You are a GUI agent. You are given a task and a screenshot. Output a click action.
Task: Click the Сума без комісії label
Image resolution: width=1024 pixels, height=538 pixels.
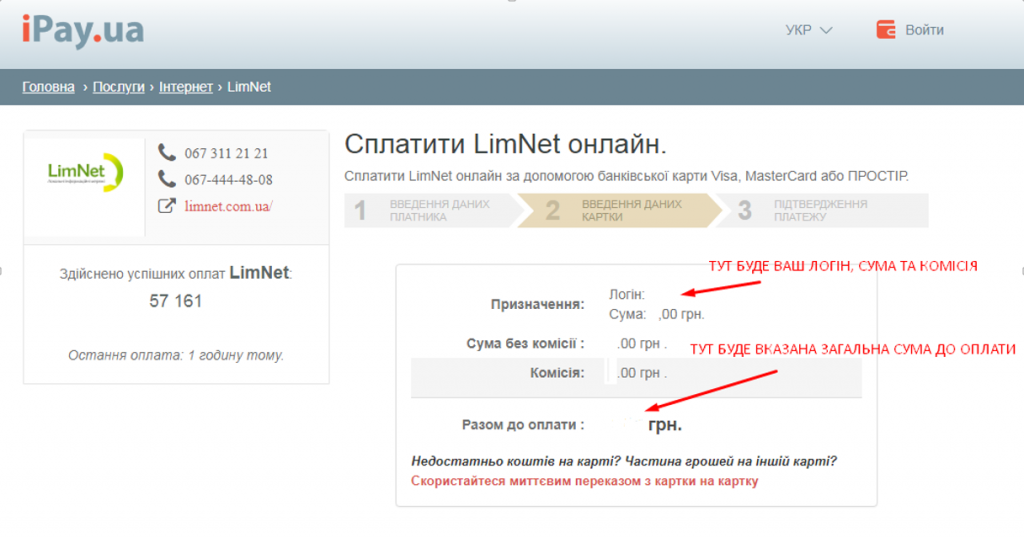point(525,343)
